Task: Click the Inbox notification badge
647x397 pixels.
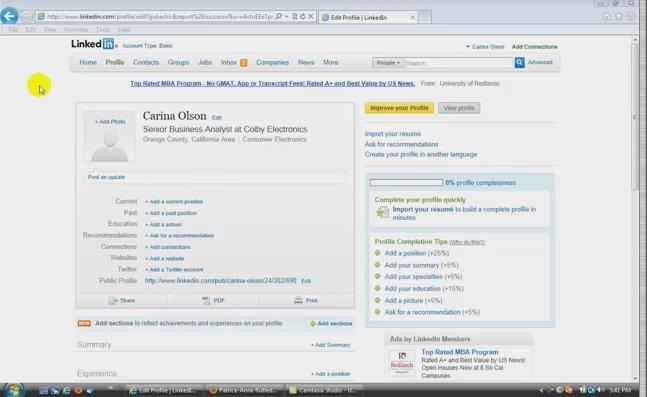Action: [243, 63]
